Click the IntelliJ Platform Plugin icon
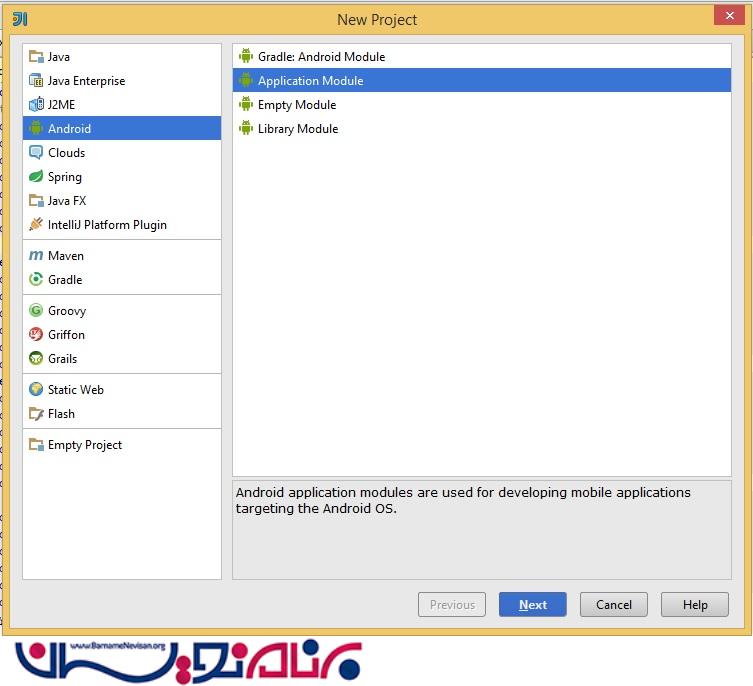 [36, 225]
